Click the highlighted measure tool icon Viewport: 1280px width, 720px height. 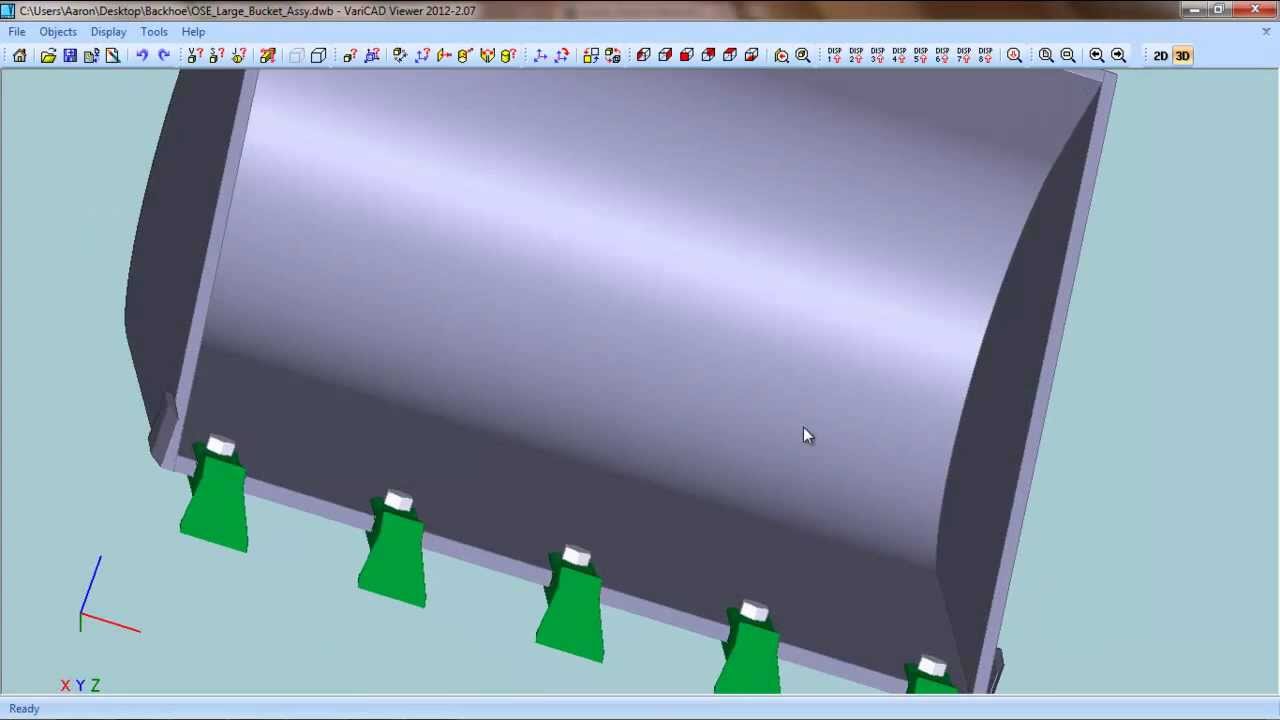coord(268,56)
